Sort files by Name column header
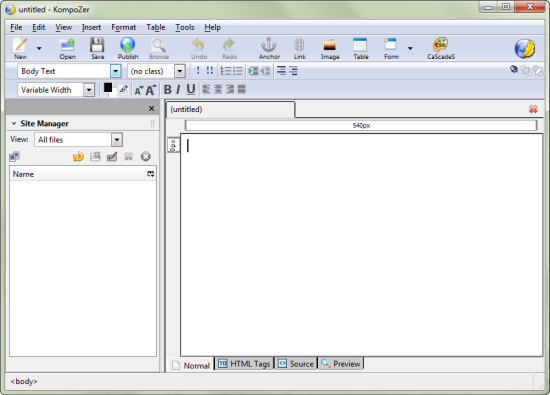 pyautogui.click(x=77, y=174)
